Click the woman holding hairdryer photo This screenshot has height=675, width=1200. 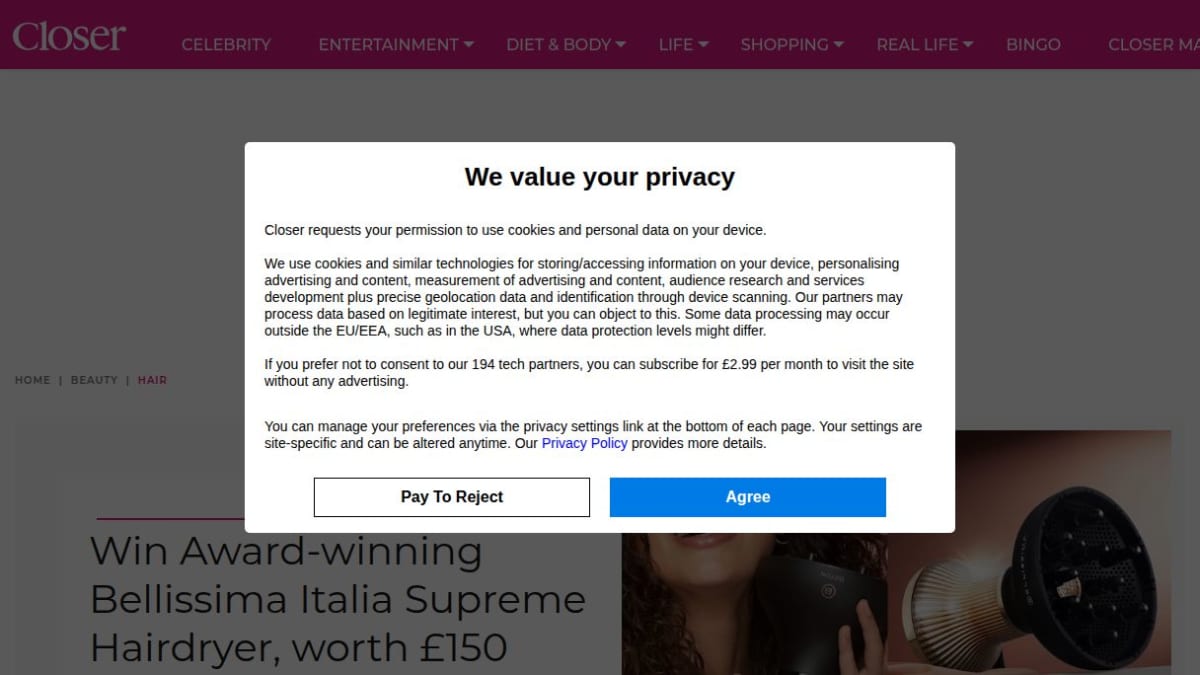pyautogui.click(x=755, y=600)
